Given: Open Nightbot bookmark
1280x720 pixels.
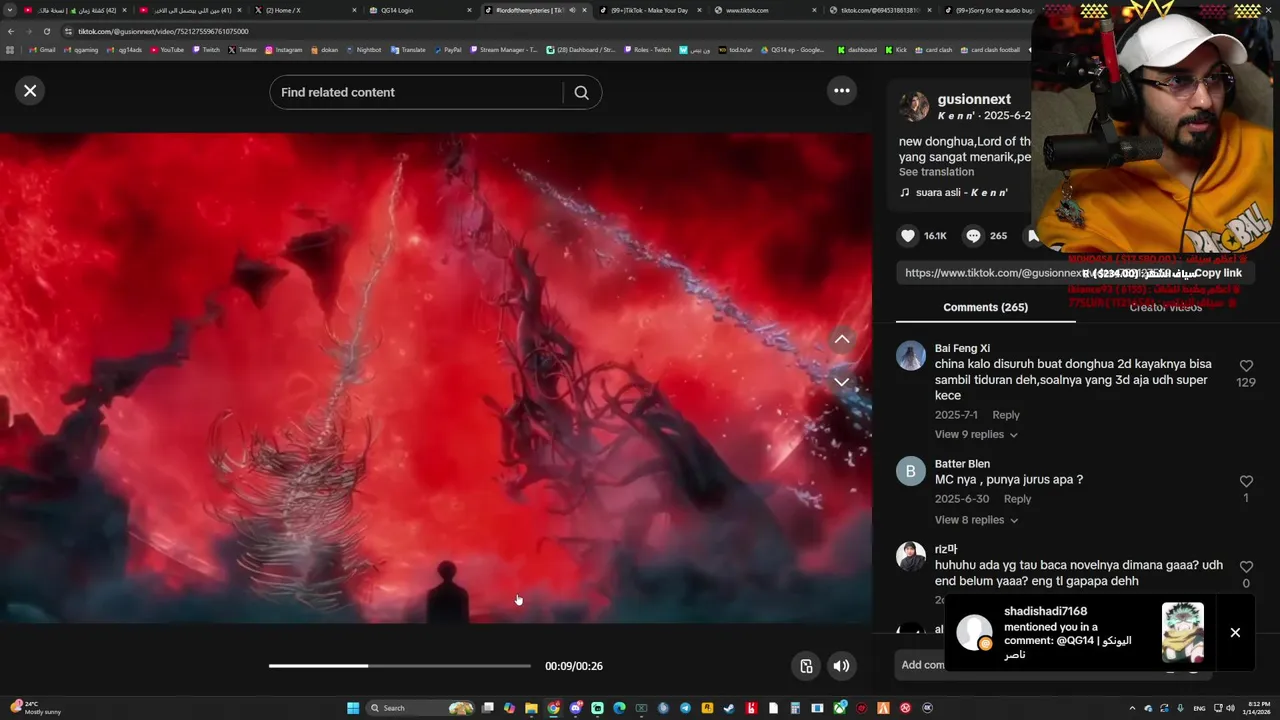Looking at the screenshot, I should (363, 49).
